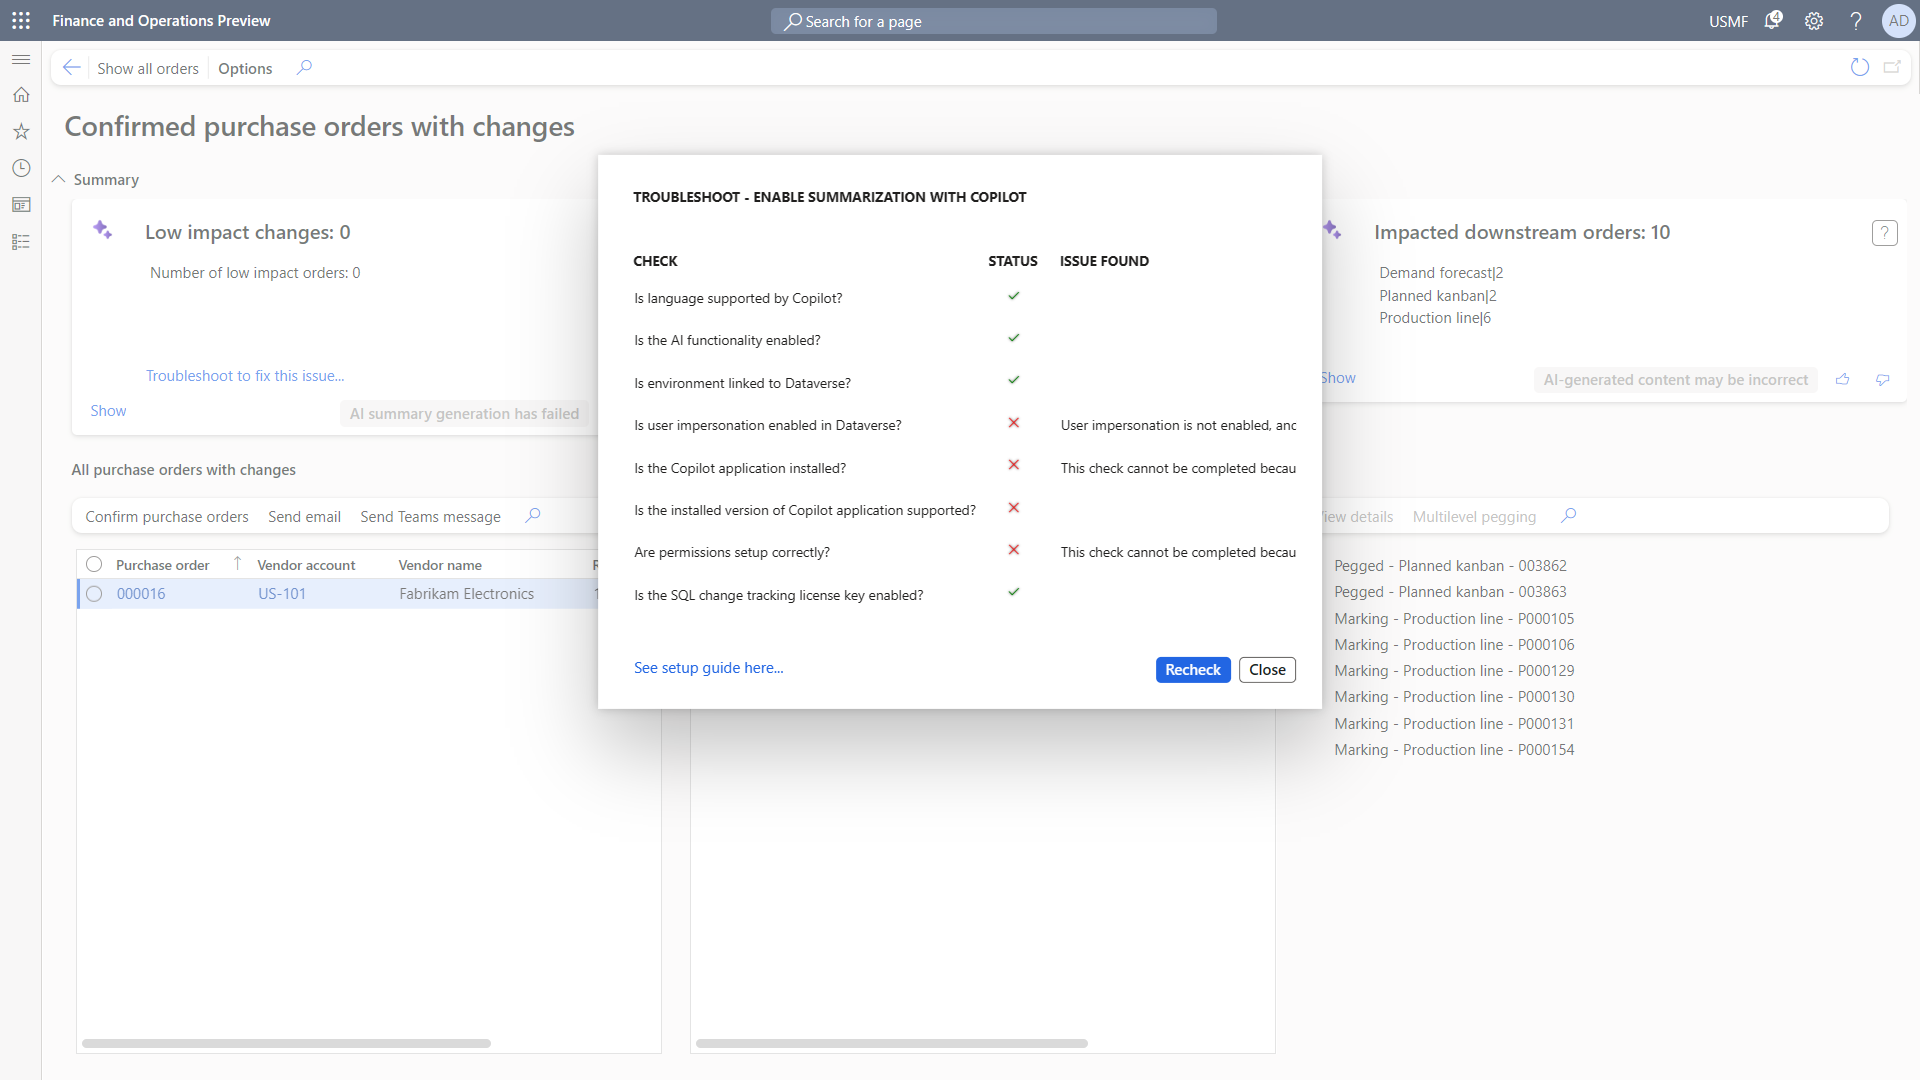Screen dimensions: 1920x1080
Task: Open the USMF company selector
Action: [x=1728, y=21]
